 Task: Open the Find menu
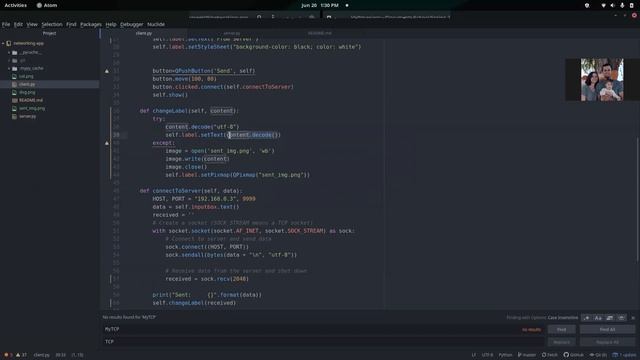point(71,24)
